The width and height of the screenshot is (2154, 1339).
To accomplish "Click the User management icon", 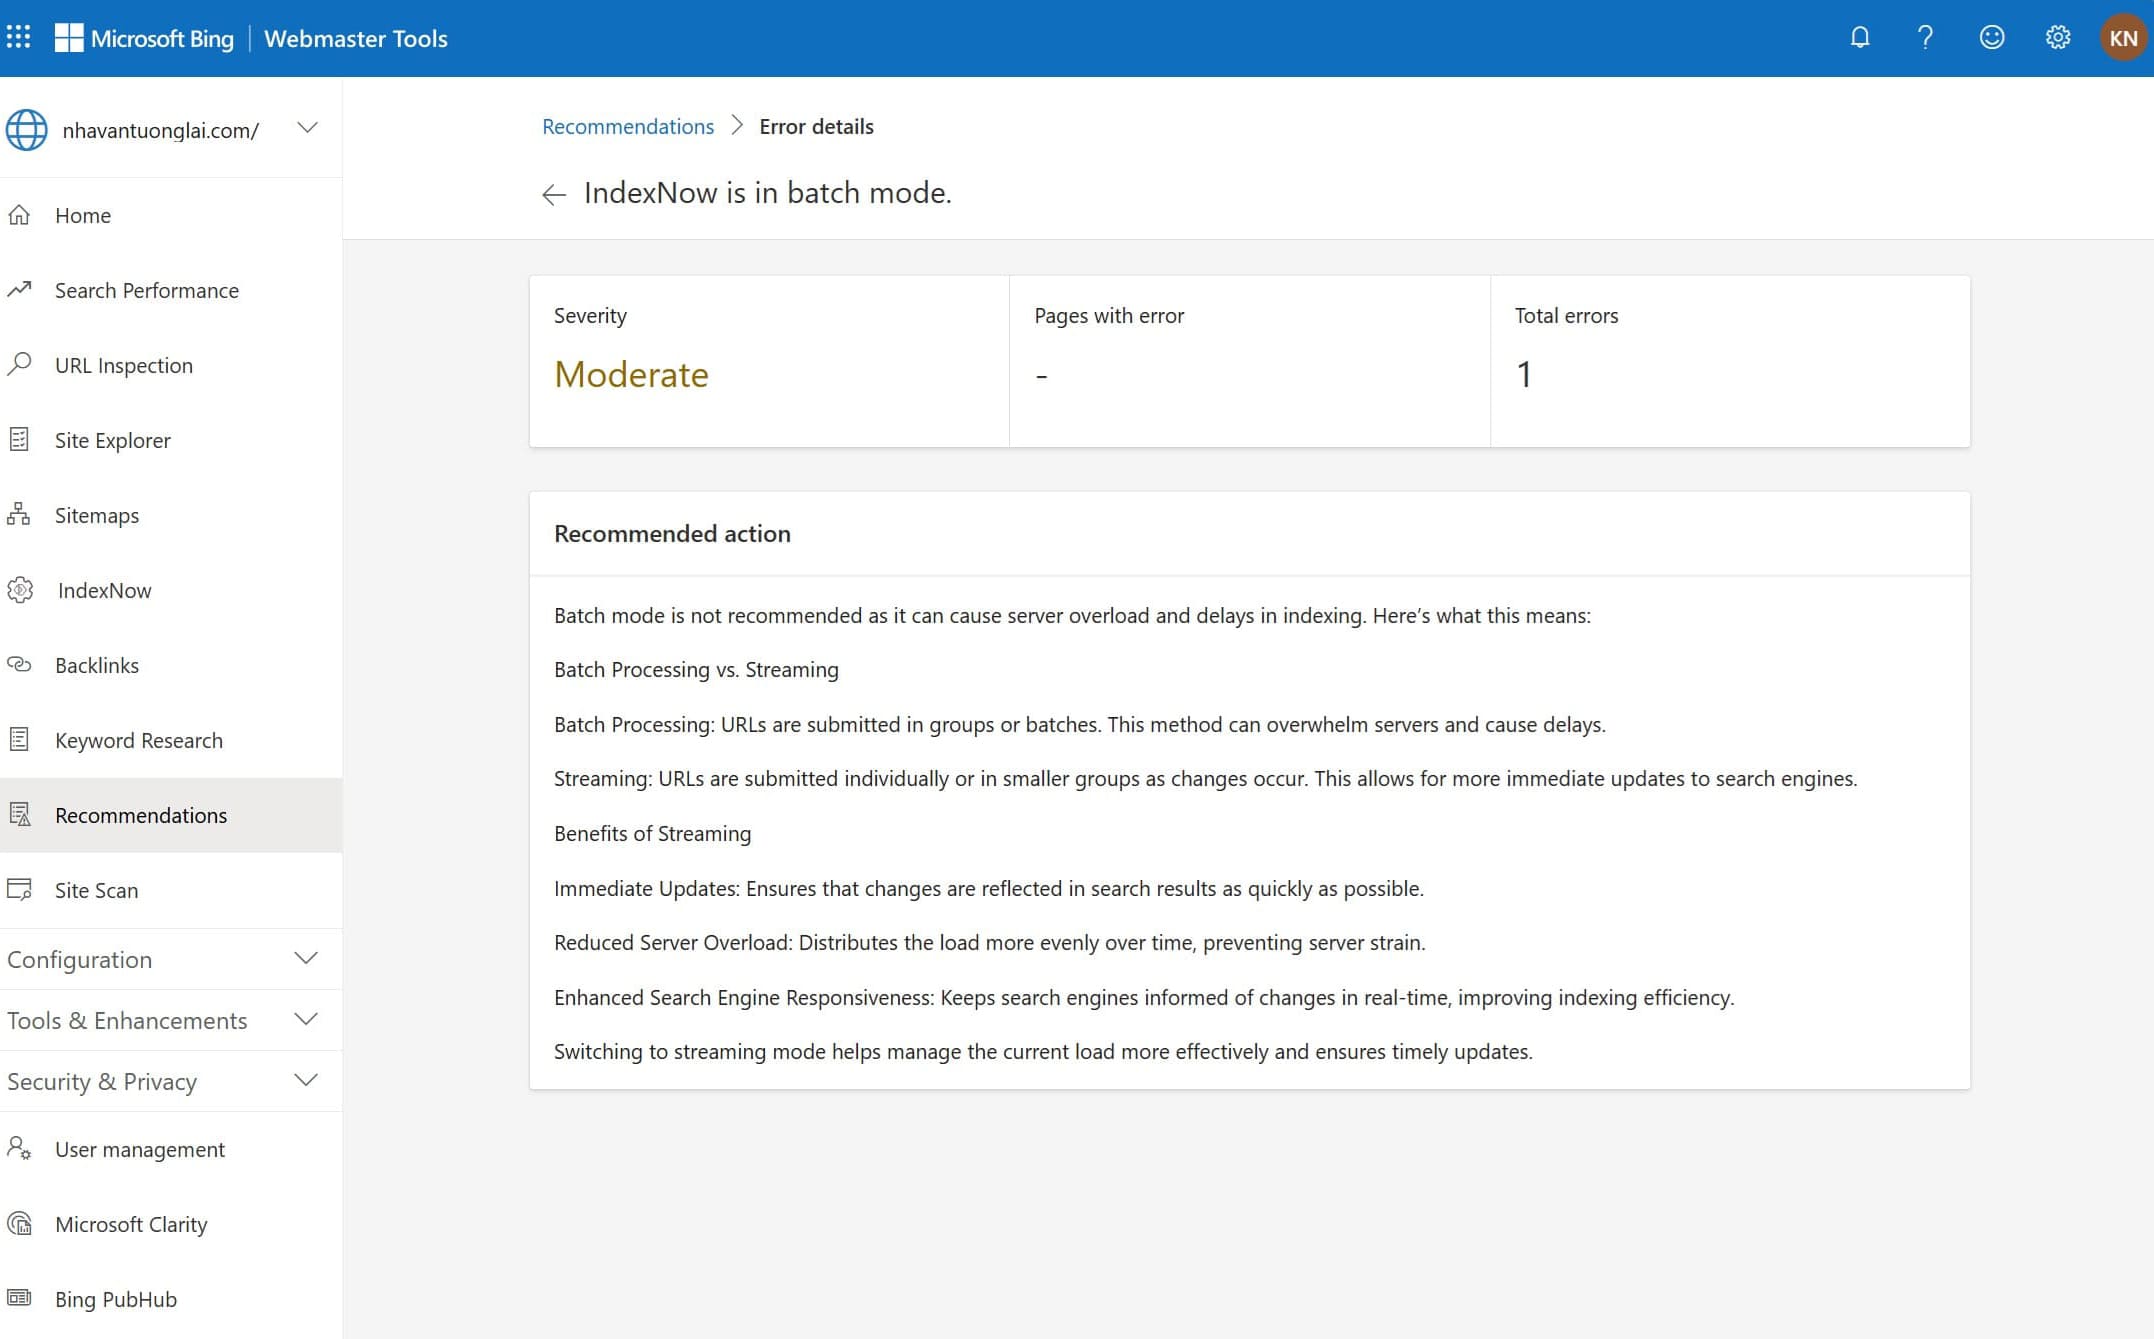I will pos(19,1148).
